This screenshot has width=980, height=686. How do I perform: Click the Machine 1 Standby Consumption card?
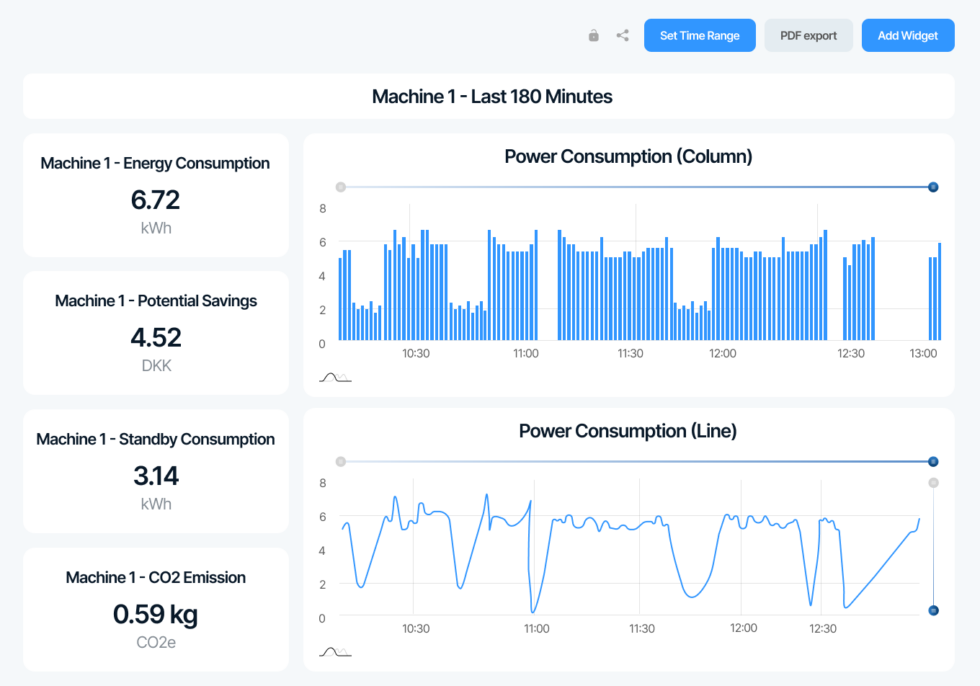point(155,470)
